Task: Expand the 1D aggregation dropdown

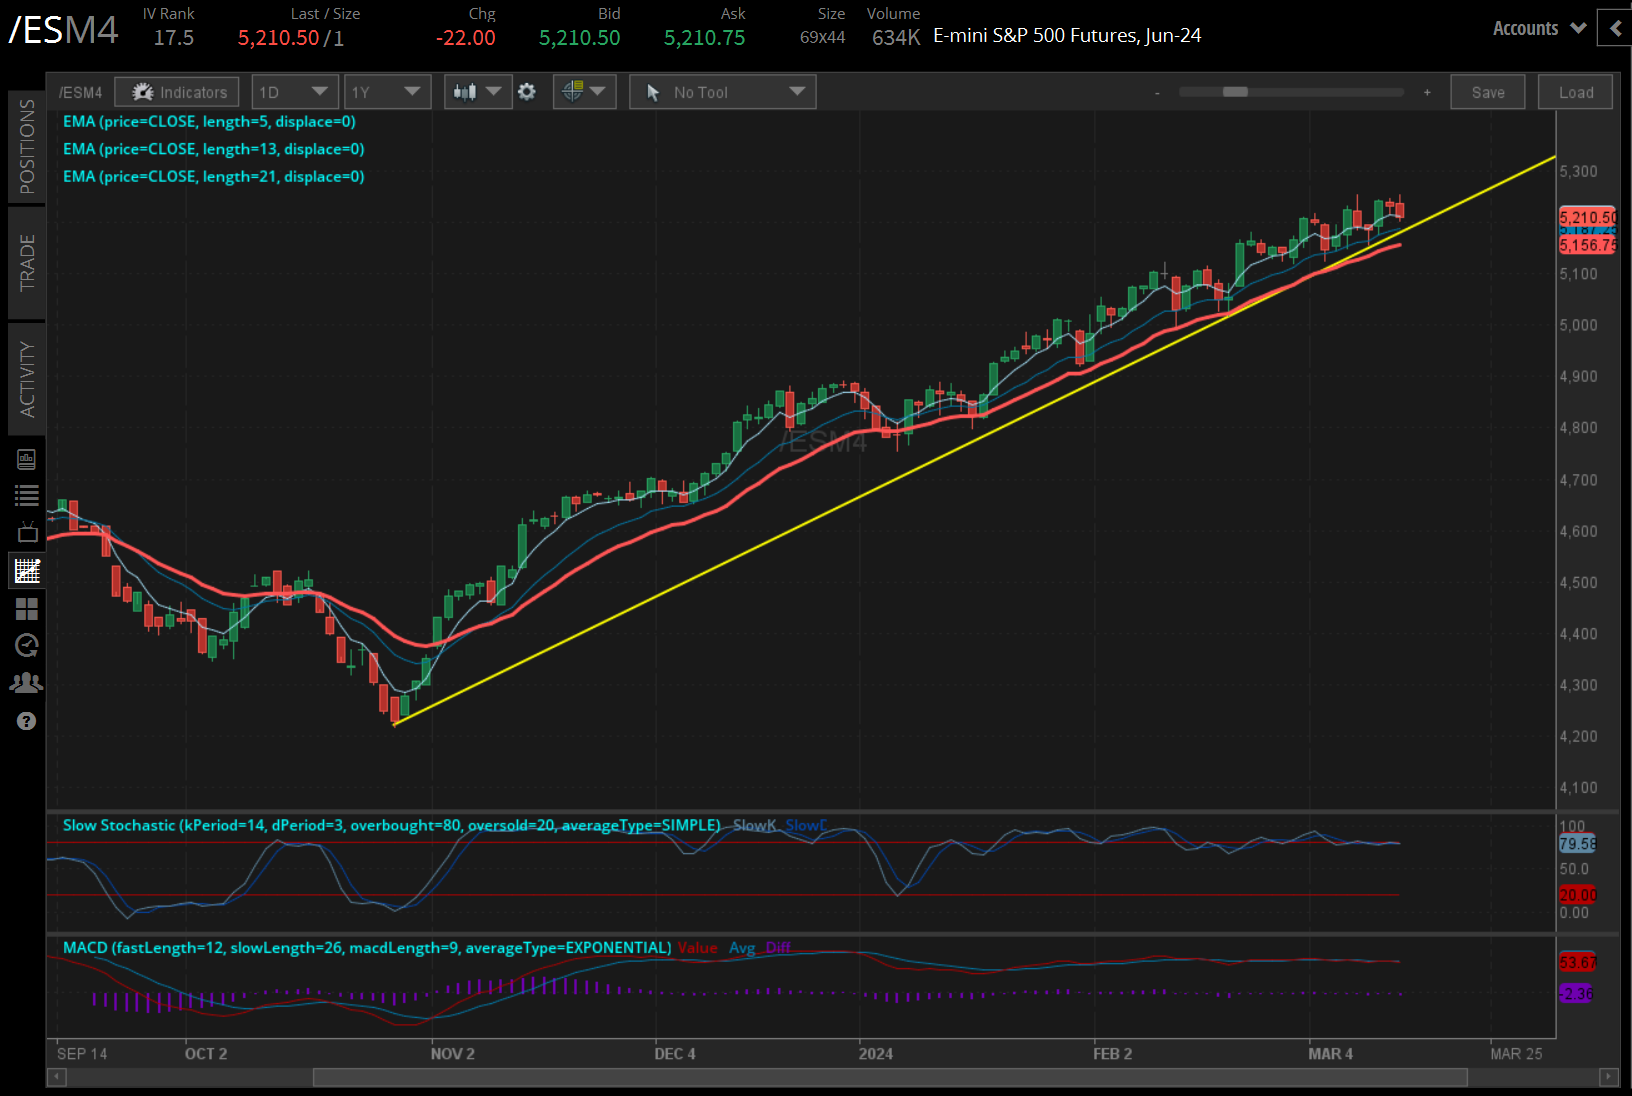Action: click(294, 92)
